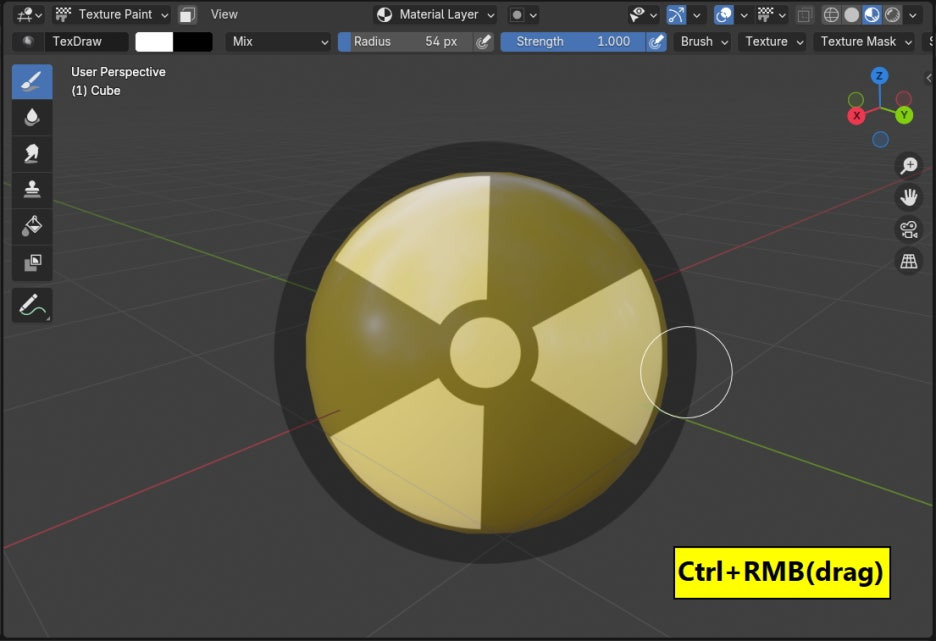Select material preview shading
Viewport: 936px width, 641px height.
pos(872,15)
